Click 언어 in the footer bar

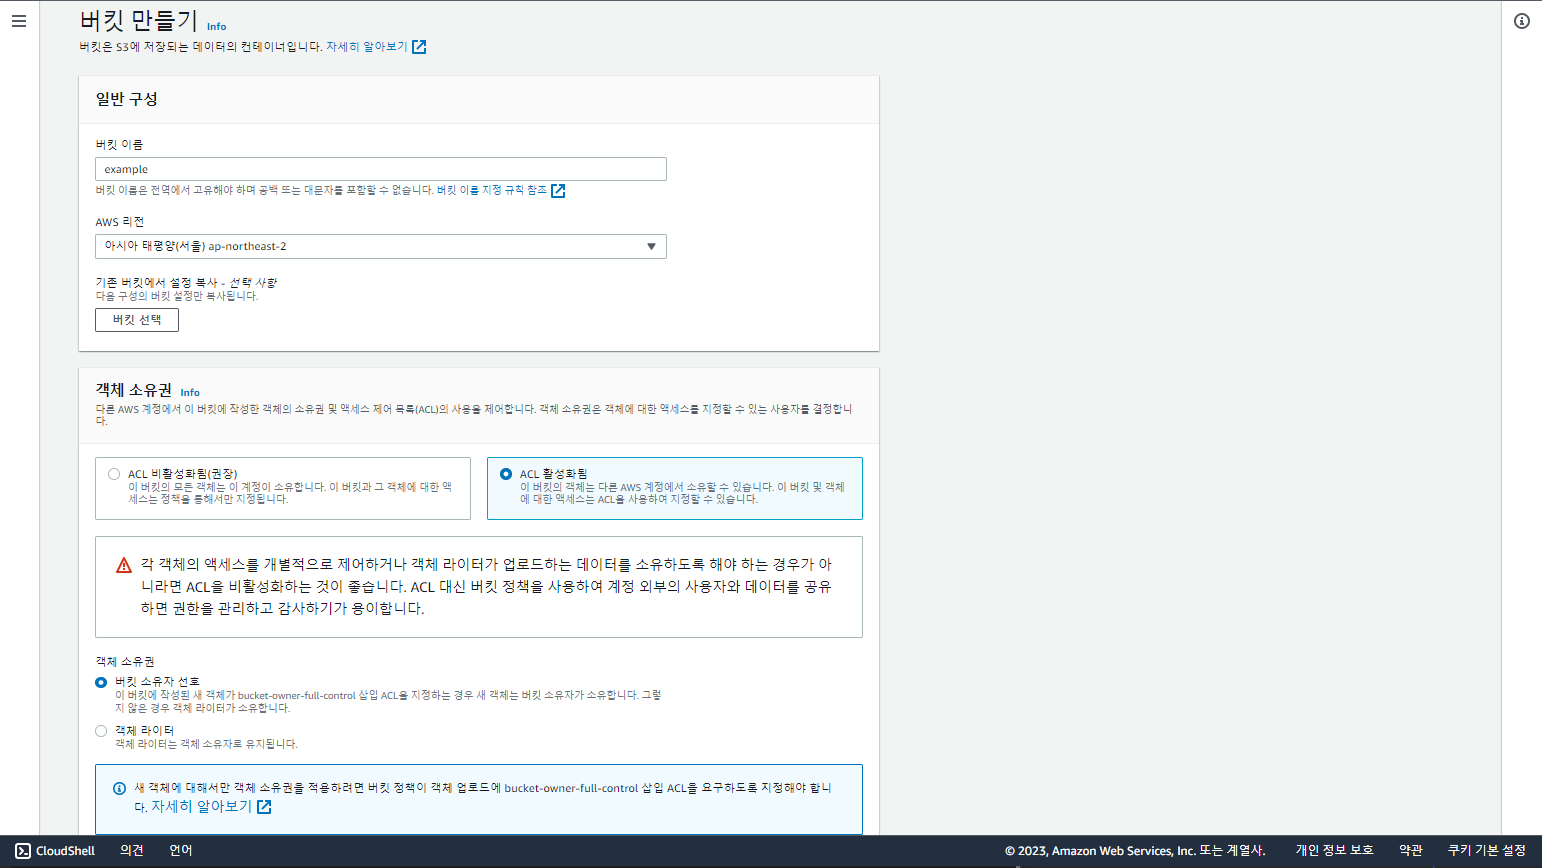point(181,851)
